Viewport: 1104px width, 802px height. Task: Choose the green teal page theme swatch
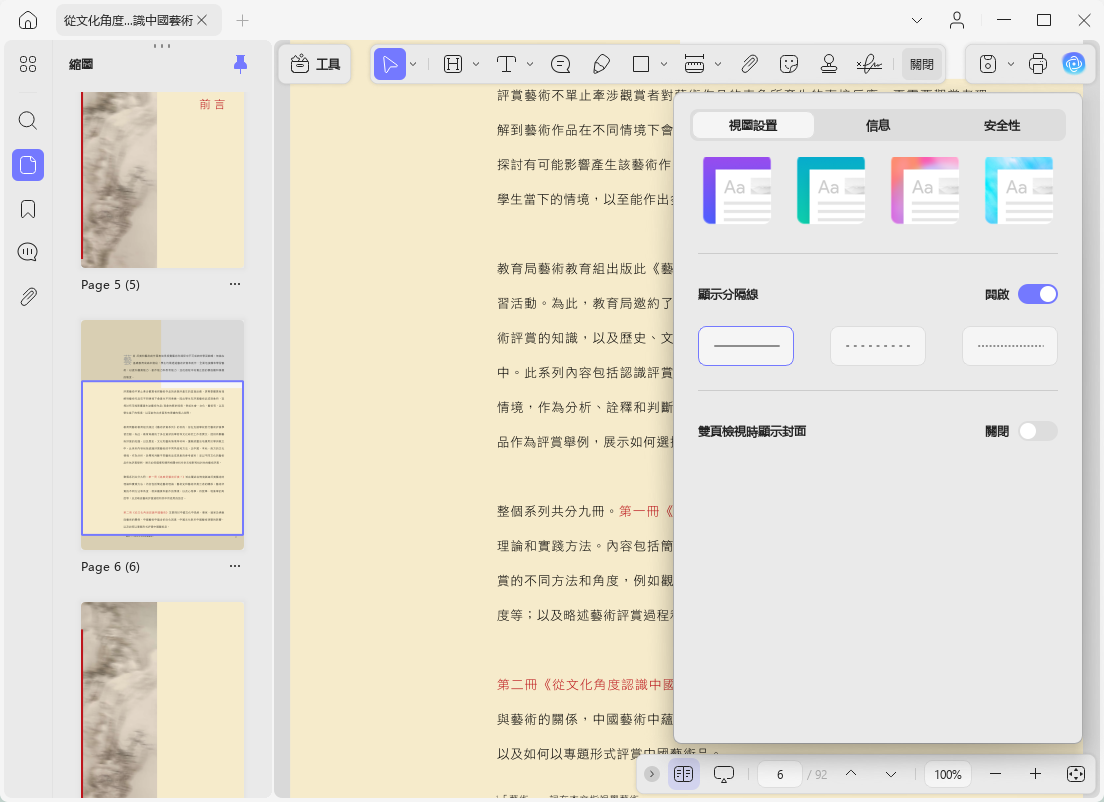(x=831, y=190)
